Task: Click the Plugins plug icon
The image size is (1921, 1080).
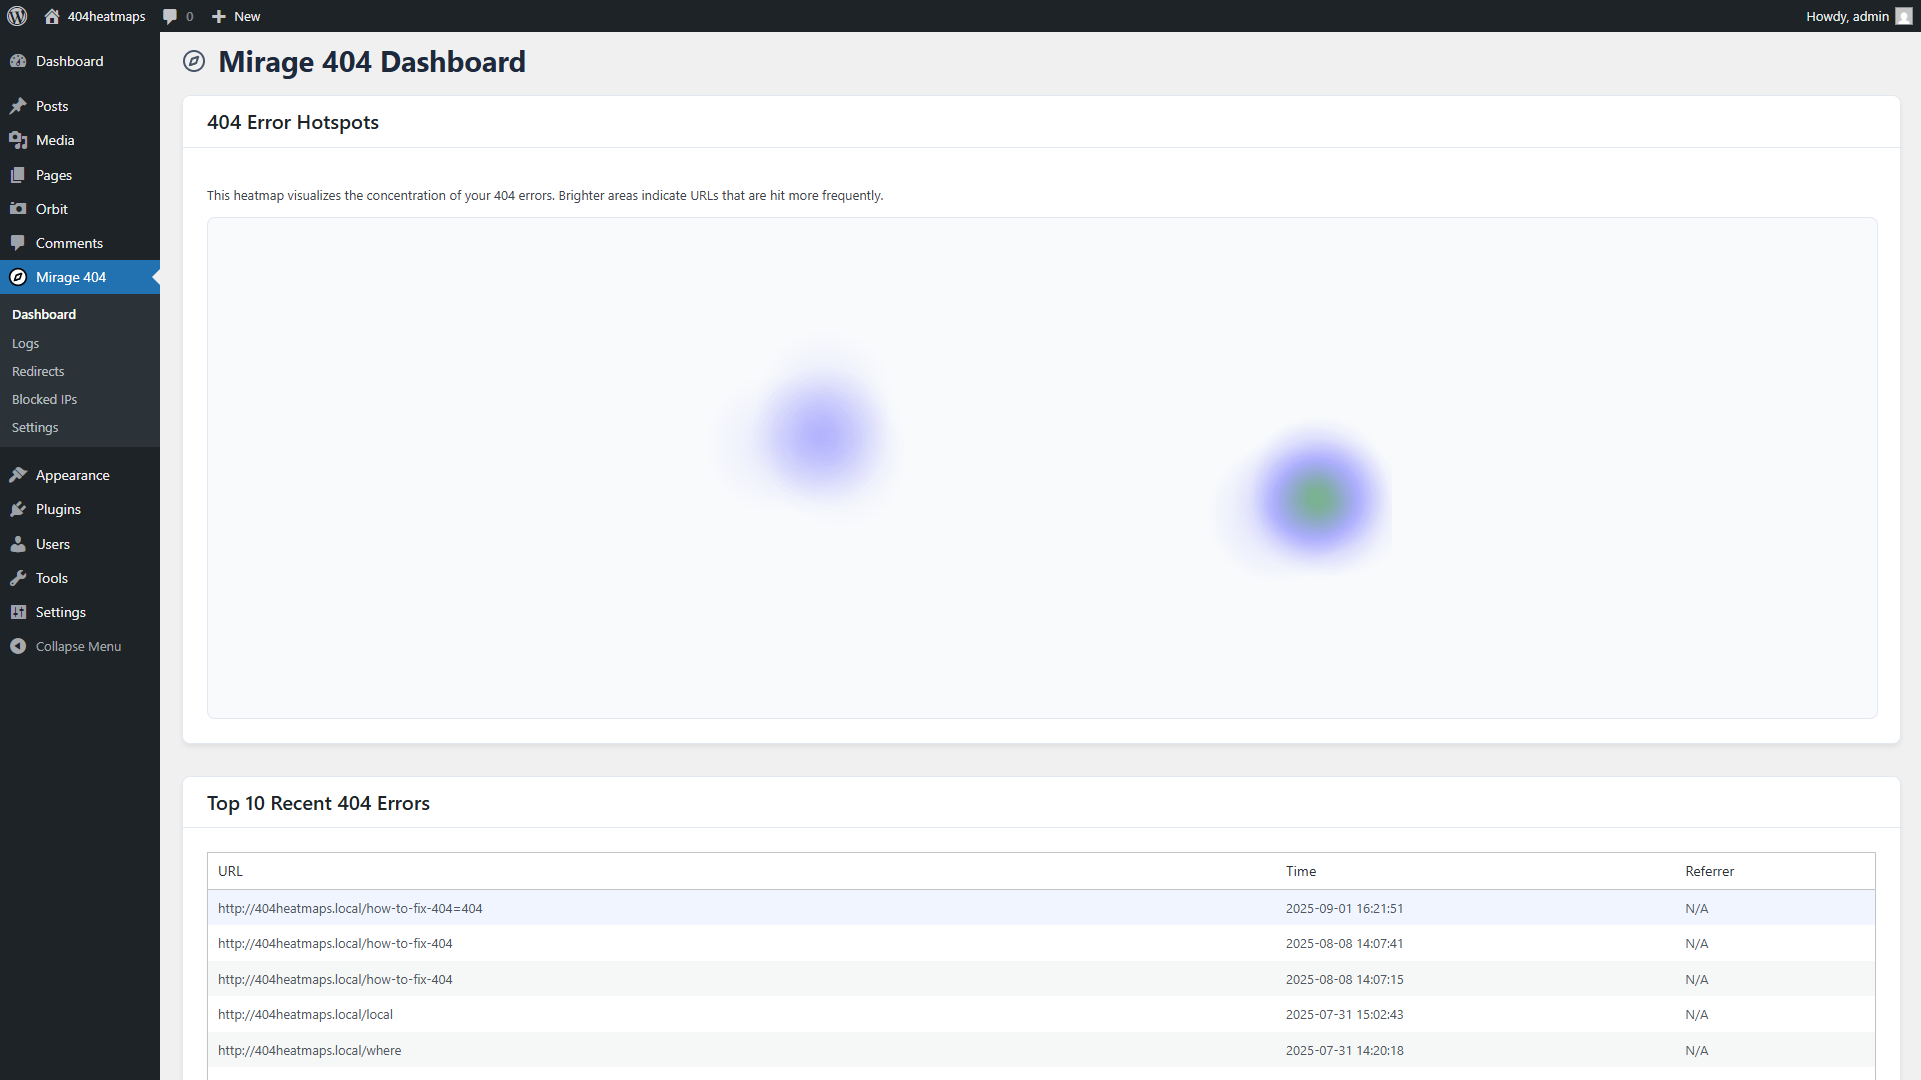Action: pos(18,509)
